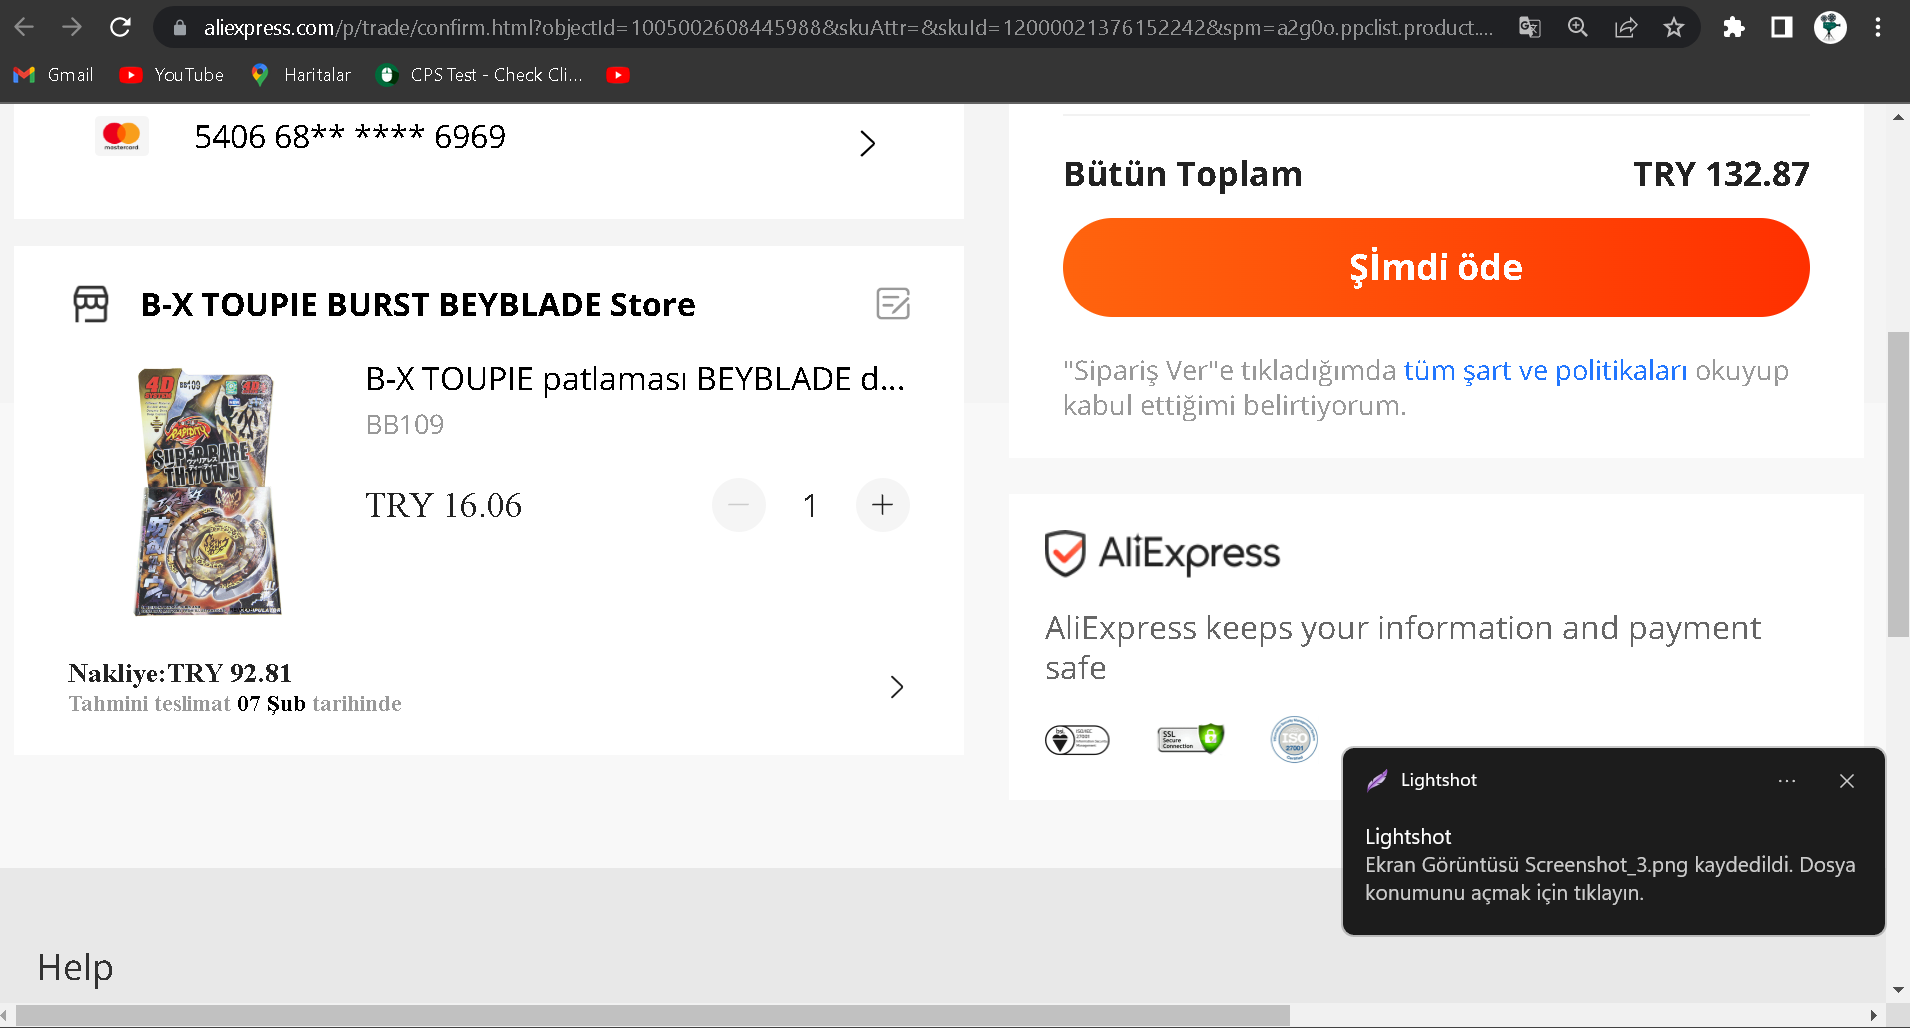Click the round ISO 27001 badge
Image resolution: width=1910 pixels, height=1028 pixels.
coord(1294,740)
